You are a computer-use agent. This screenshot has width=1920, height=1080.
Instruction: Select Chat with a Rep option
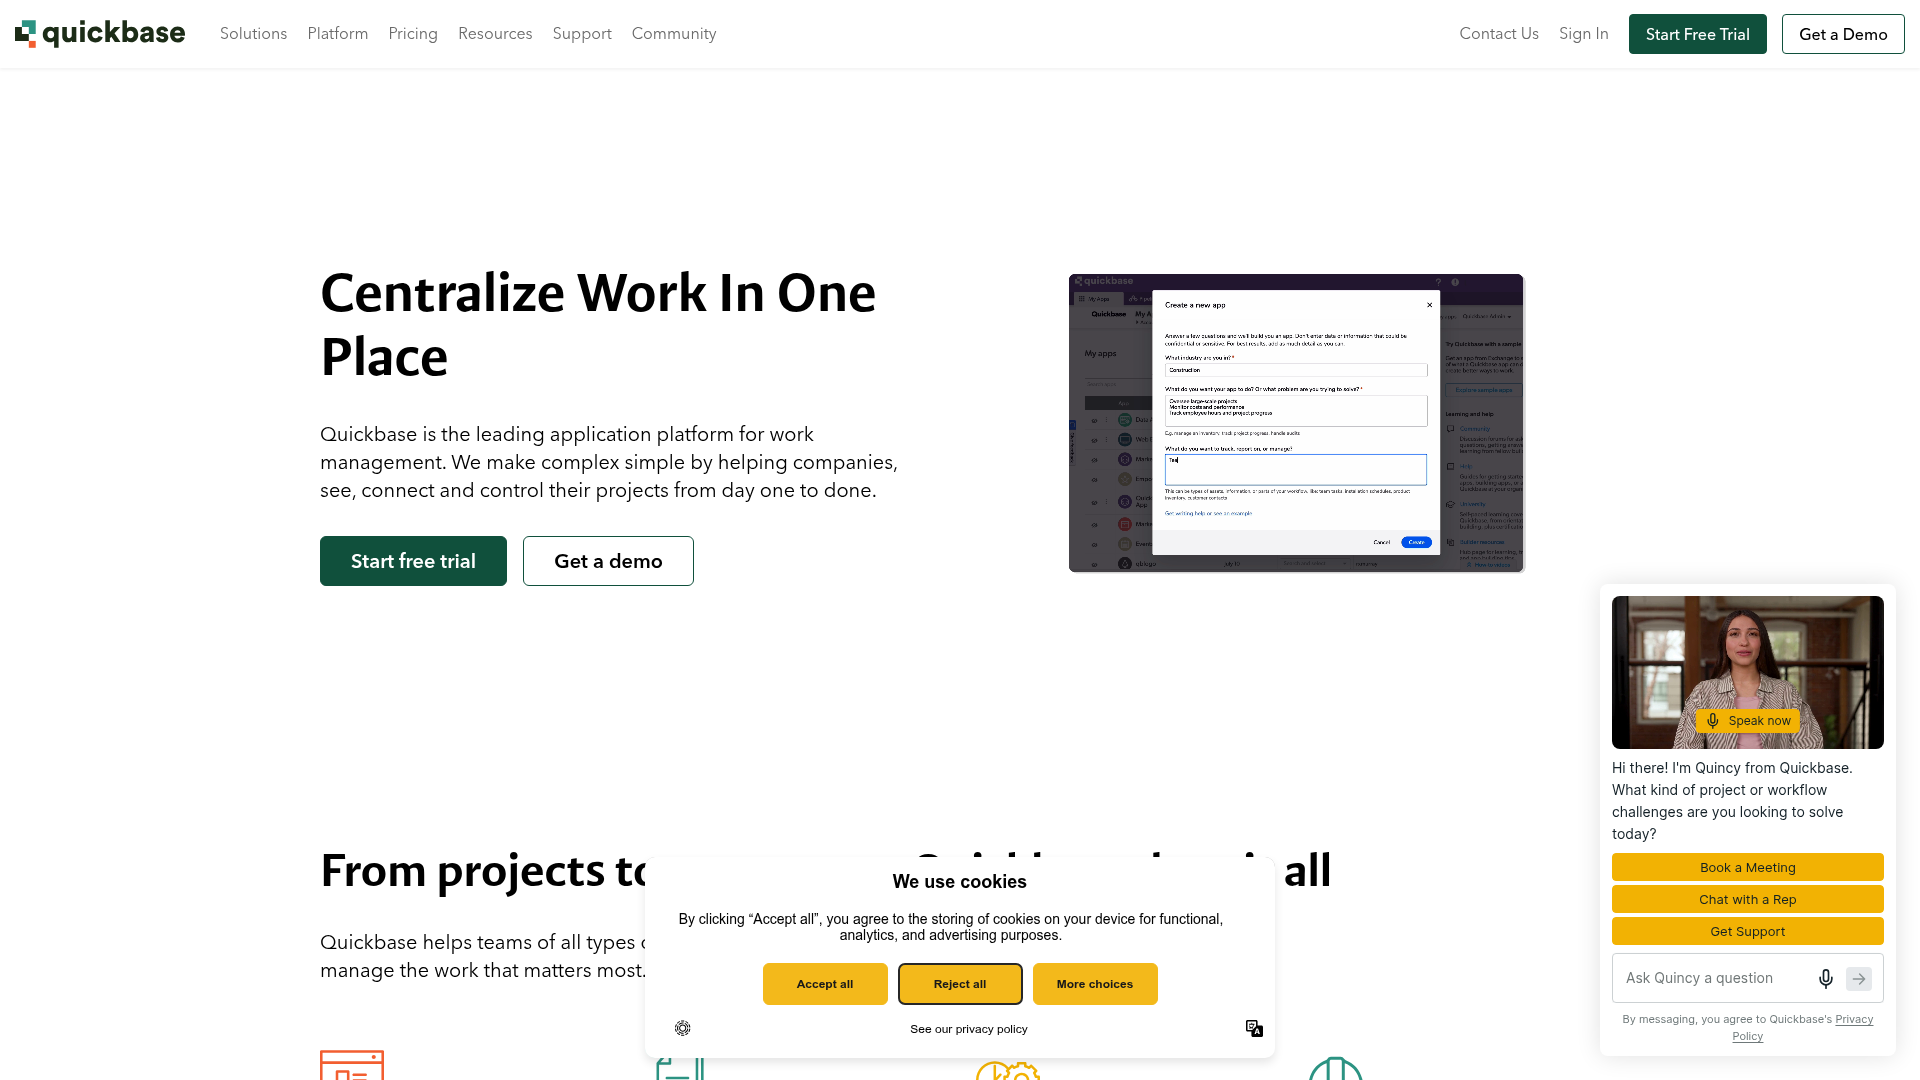coord(1747,899)
